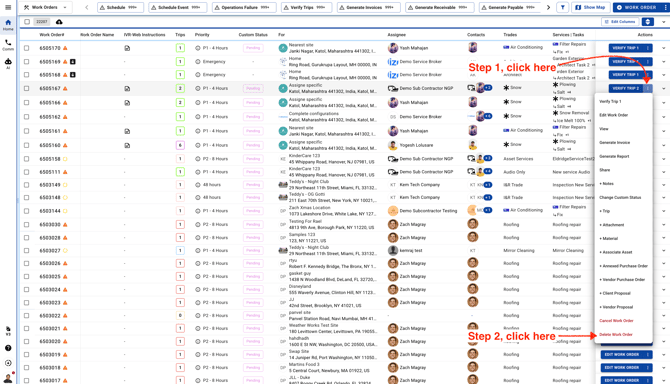Expand the 6505167 row chevron

tap(664, 88)
